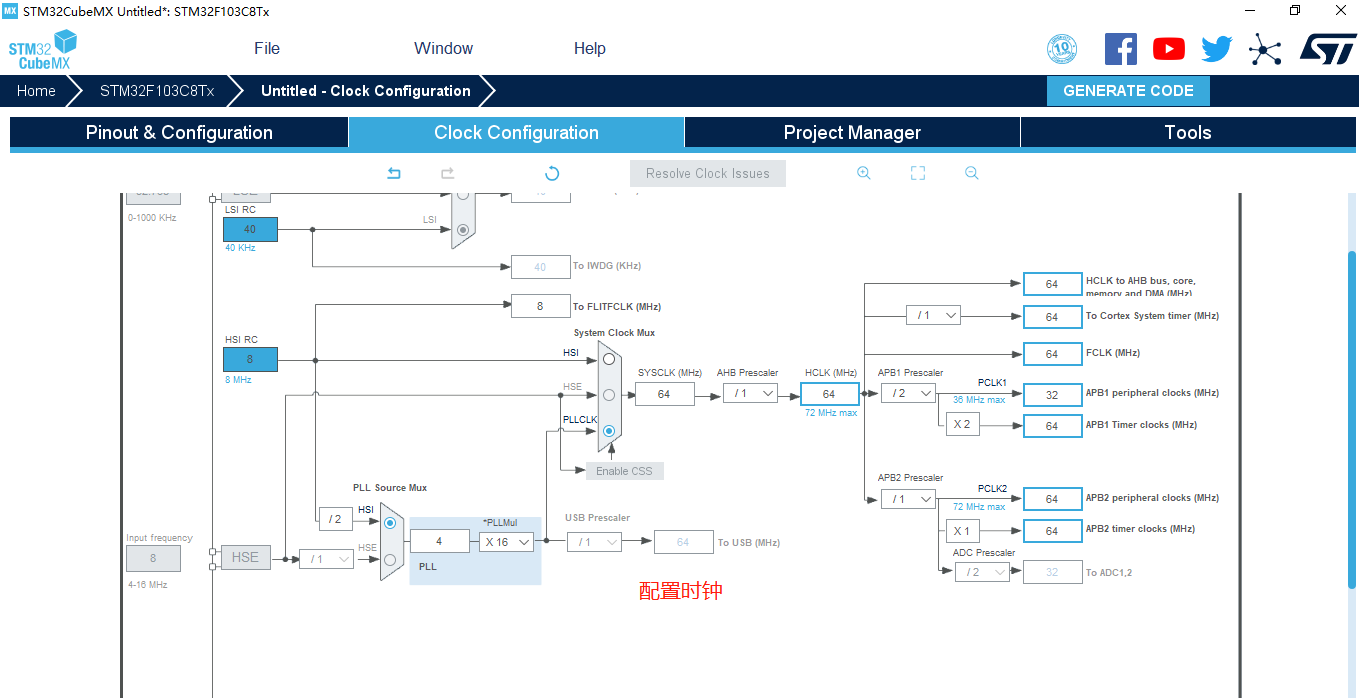This screenshot has height=698, width=1359.
Task: Click the PLL input value 4 box
Action: 439,542
